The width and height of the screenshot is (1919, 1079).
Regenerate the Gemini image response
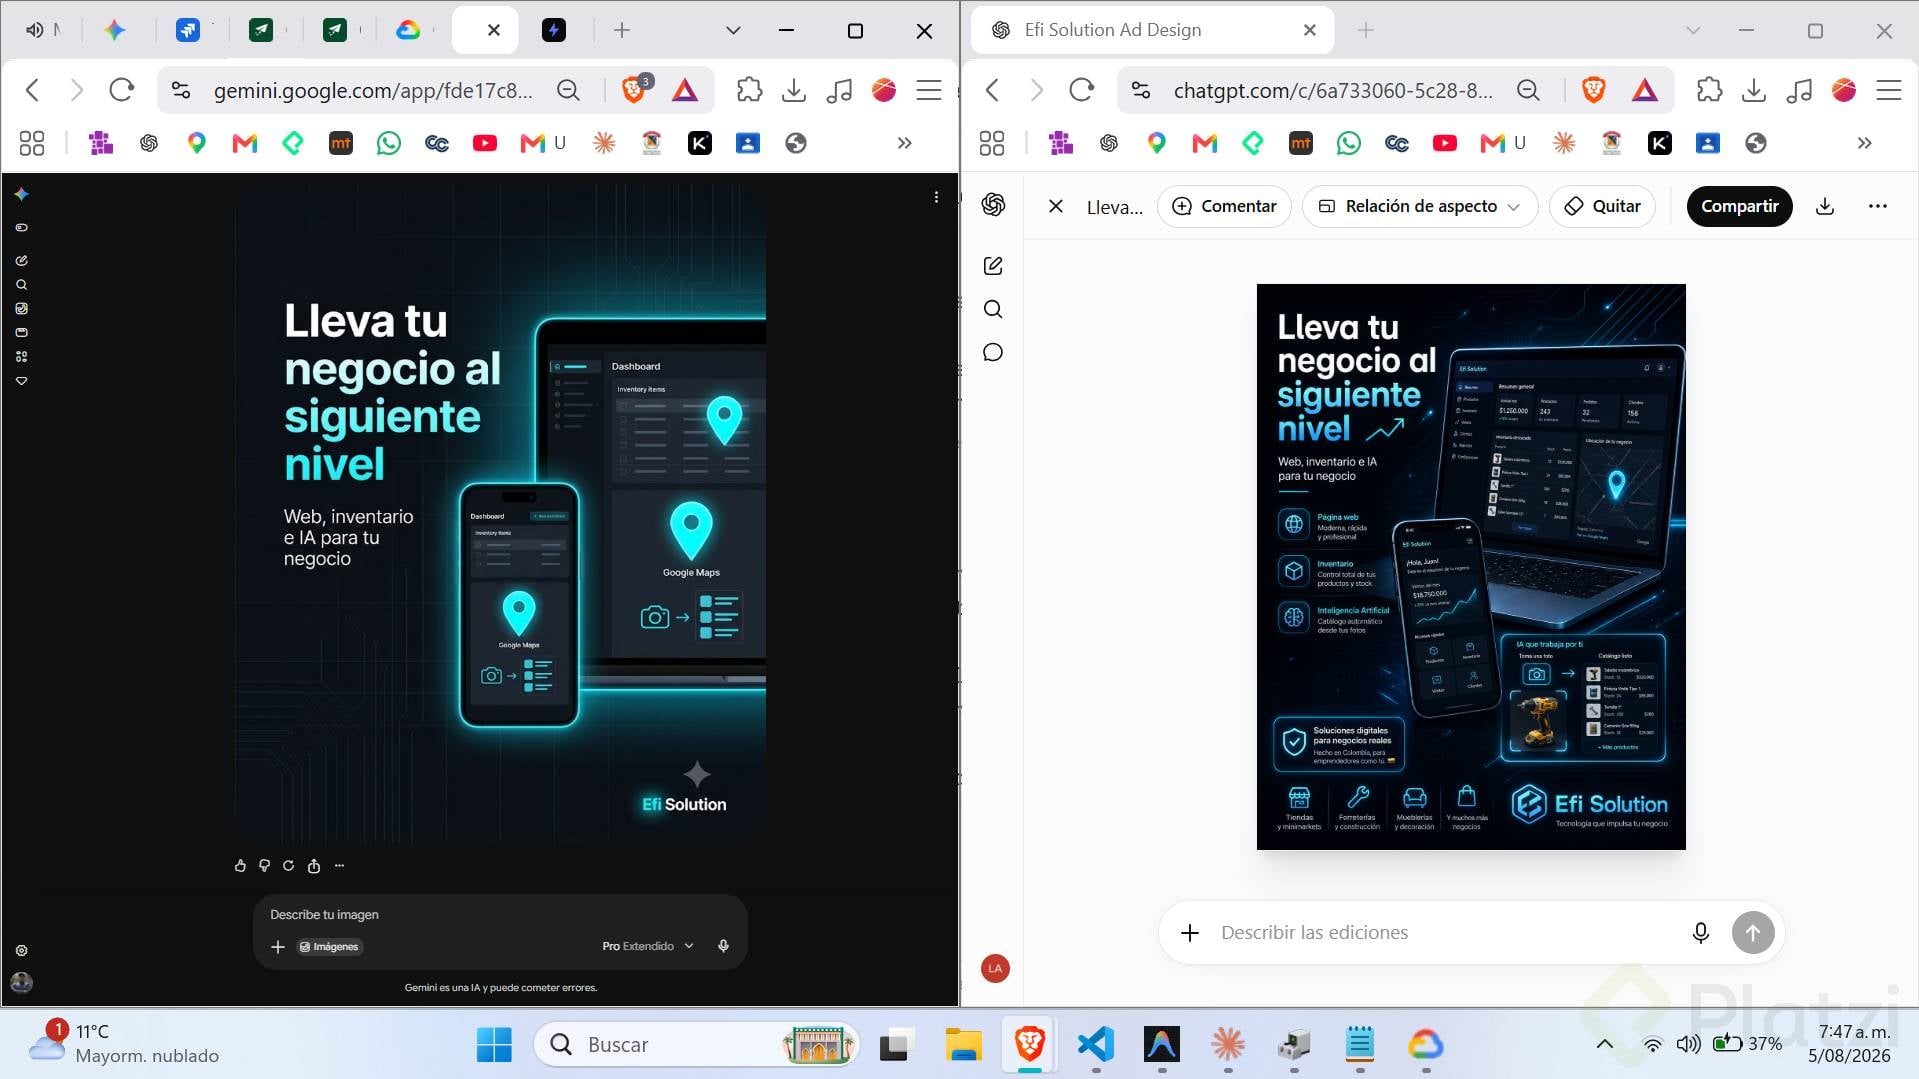289,866
